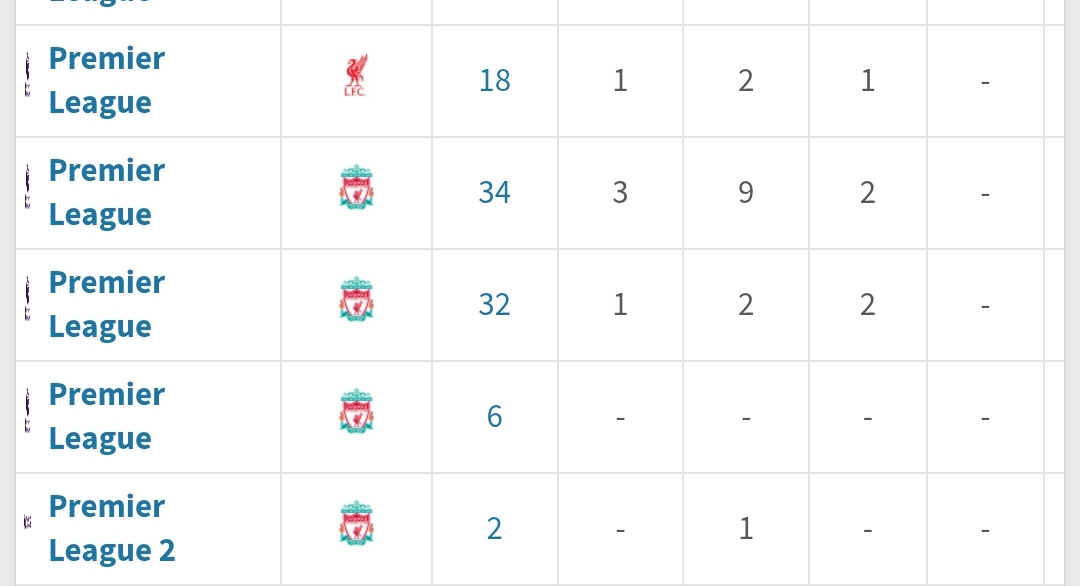This screenshot has height=586, width=1080.
Task: Click the 32 appearances number link
Action: tap(494, 304)
